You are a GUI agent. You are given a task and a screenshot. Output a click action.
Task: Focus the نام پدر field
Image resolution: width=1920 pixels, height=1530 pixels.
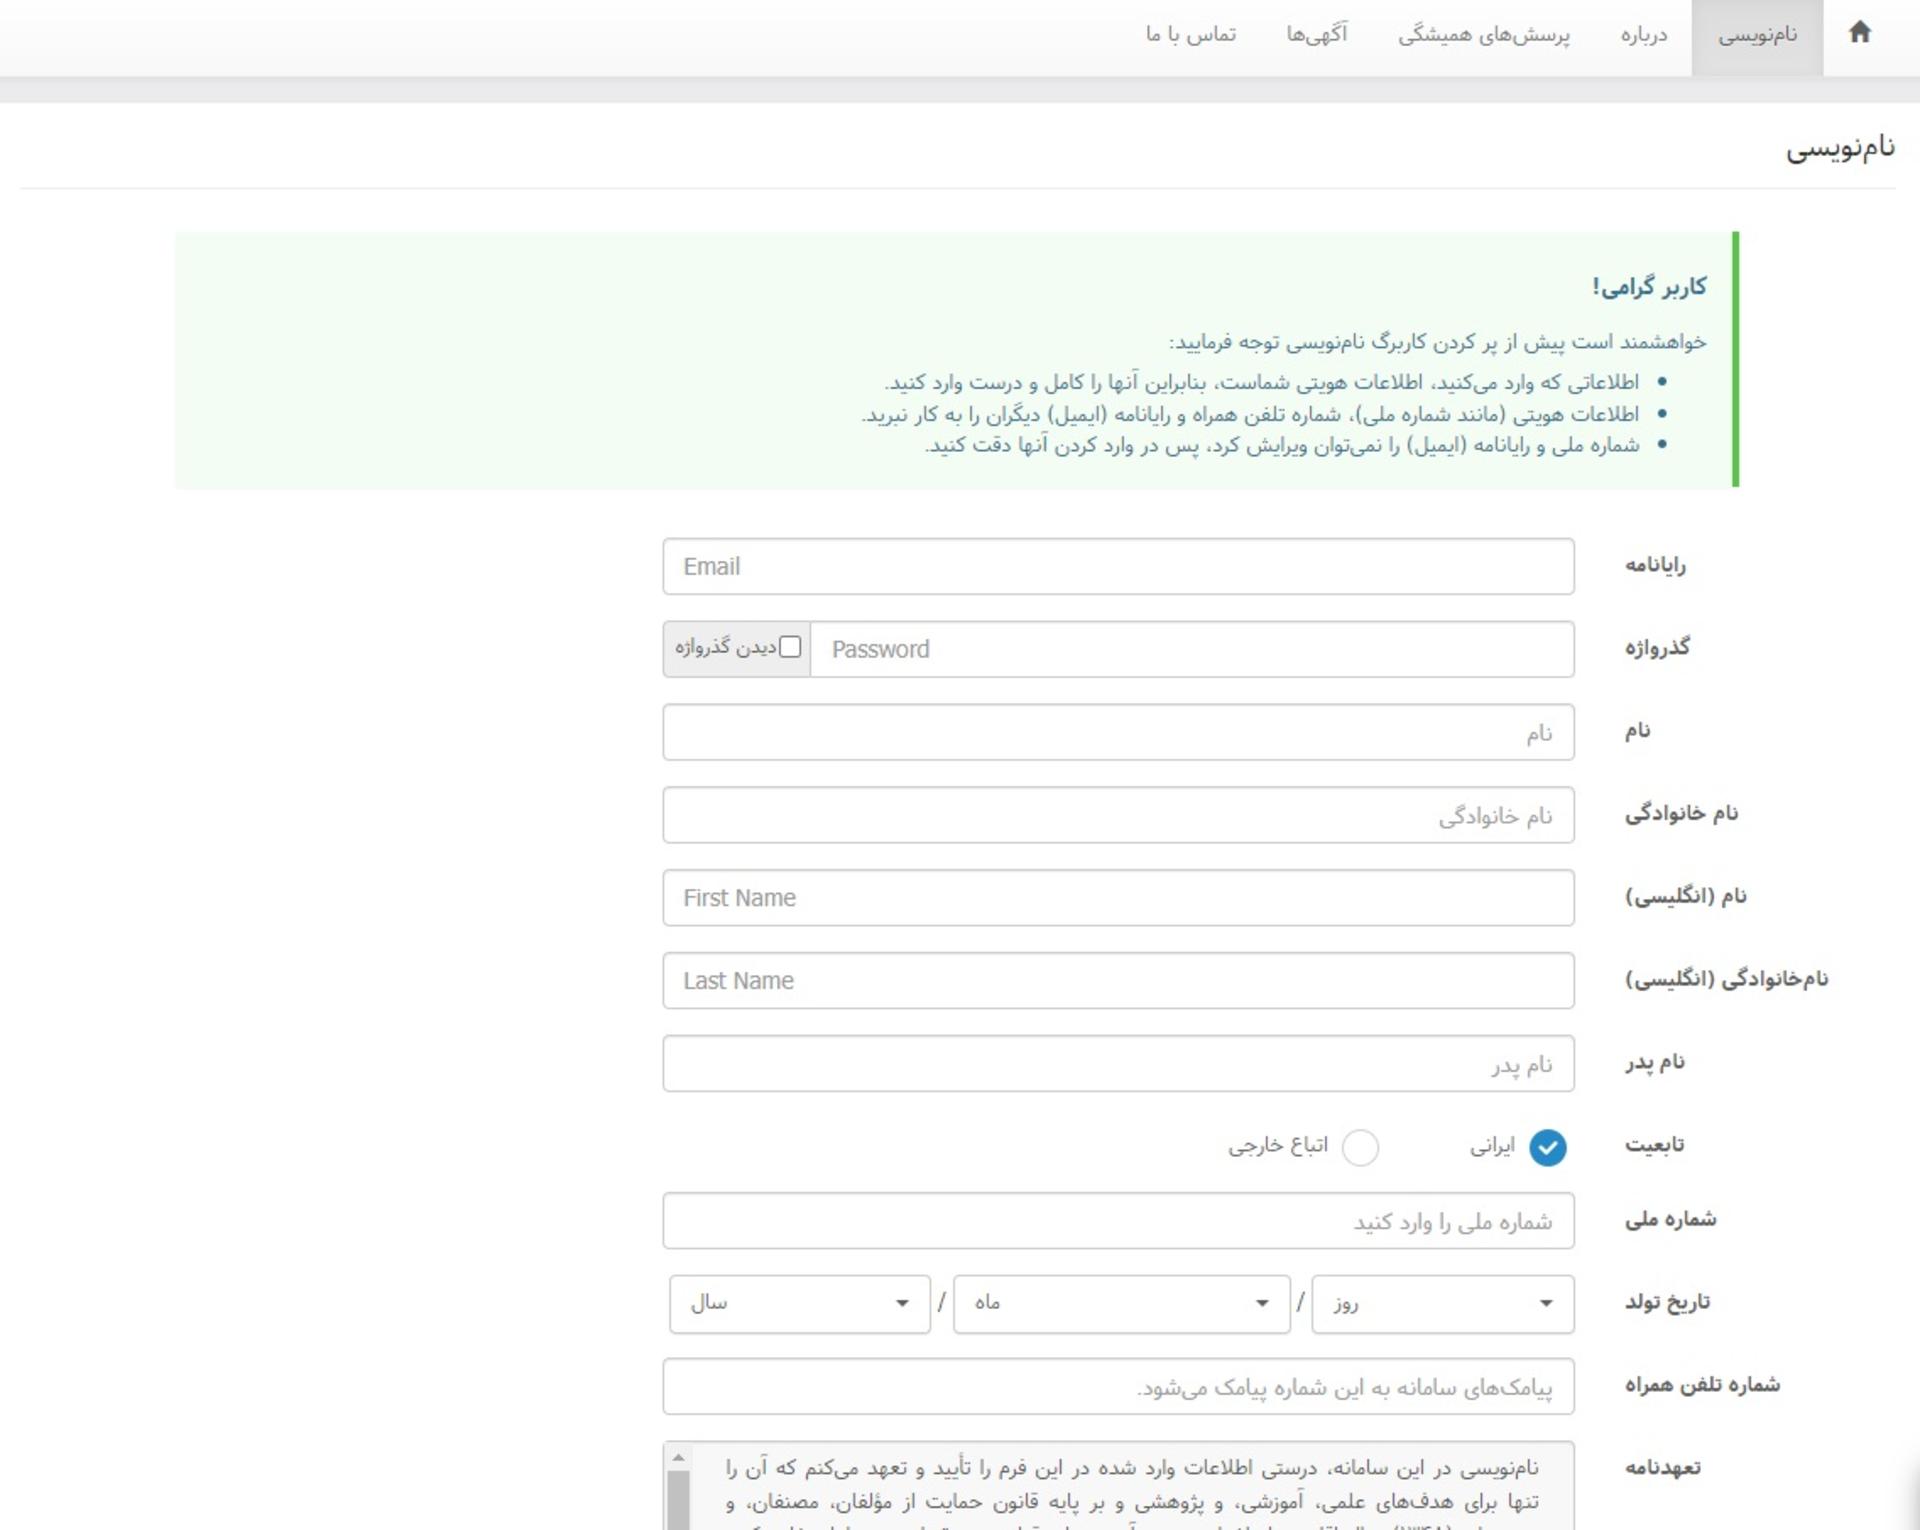1118,1064
